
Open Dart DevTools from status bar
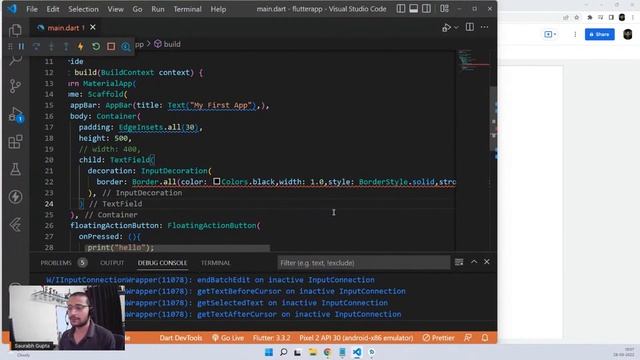(x=181, y=338)
